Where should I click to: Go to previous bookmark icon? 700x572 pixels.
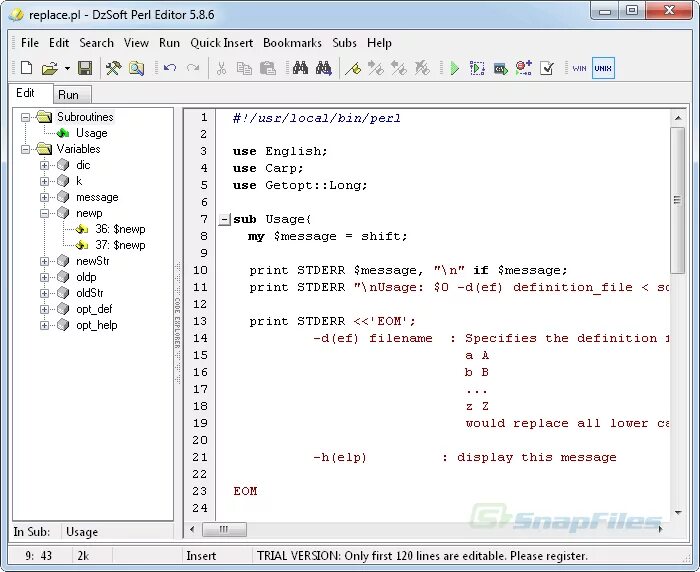pyautogui.click(x=399, y=68)
